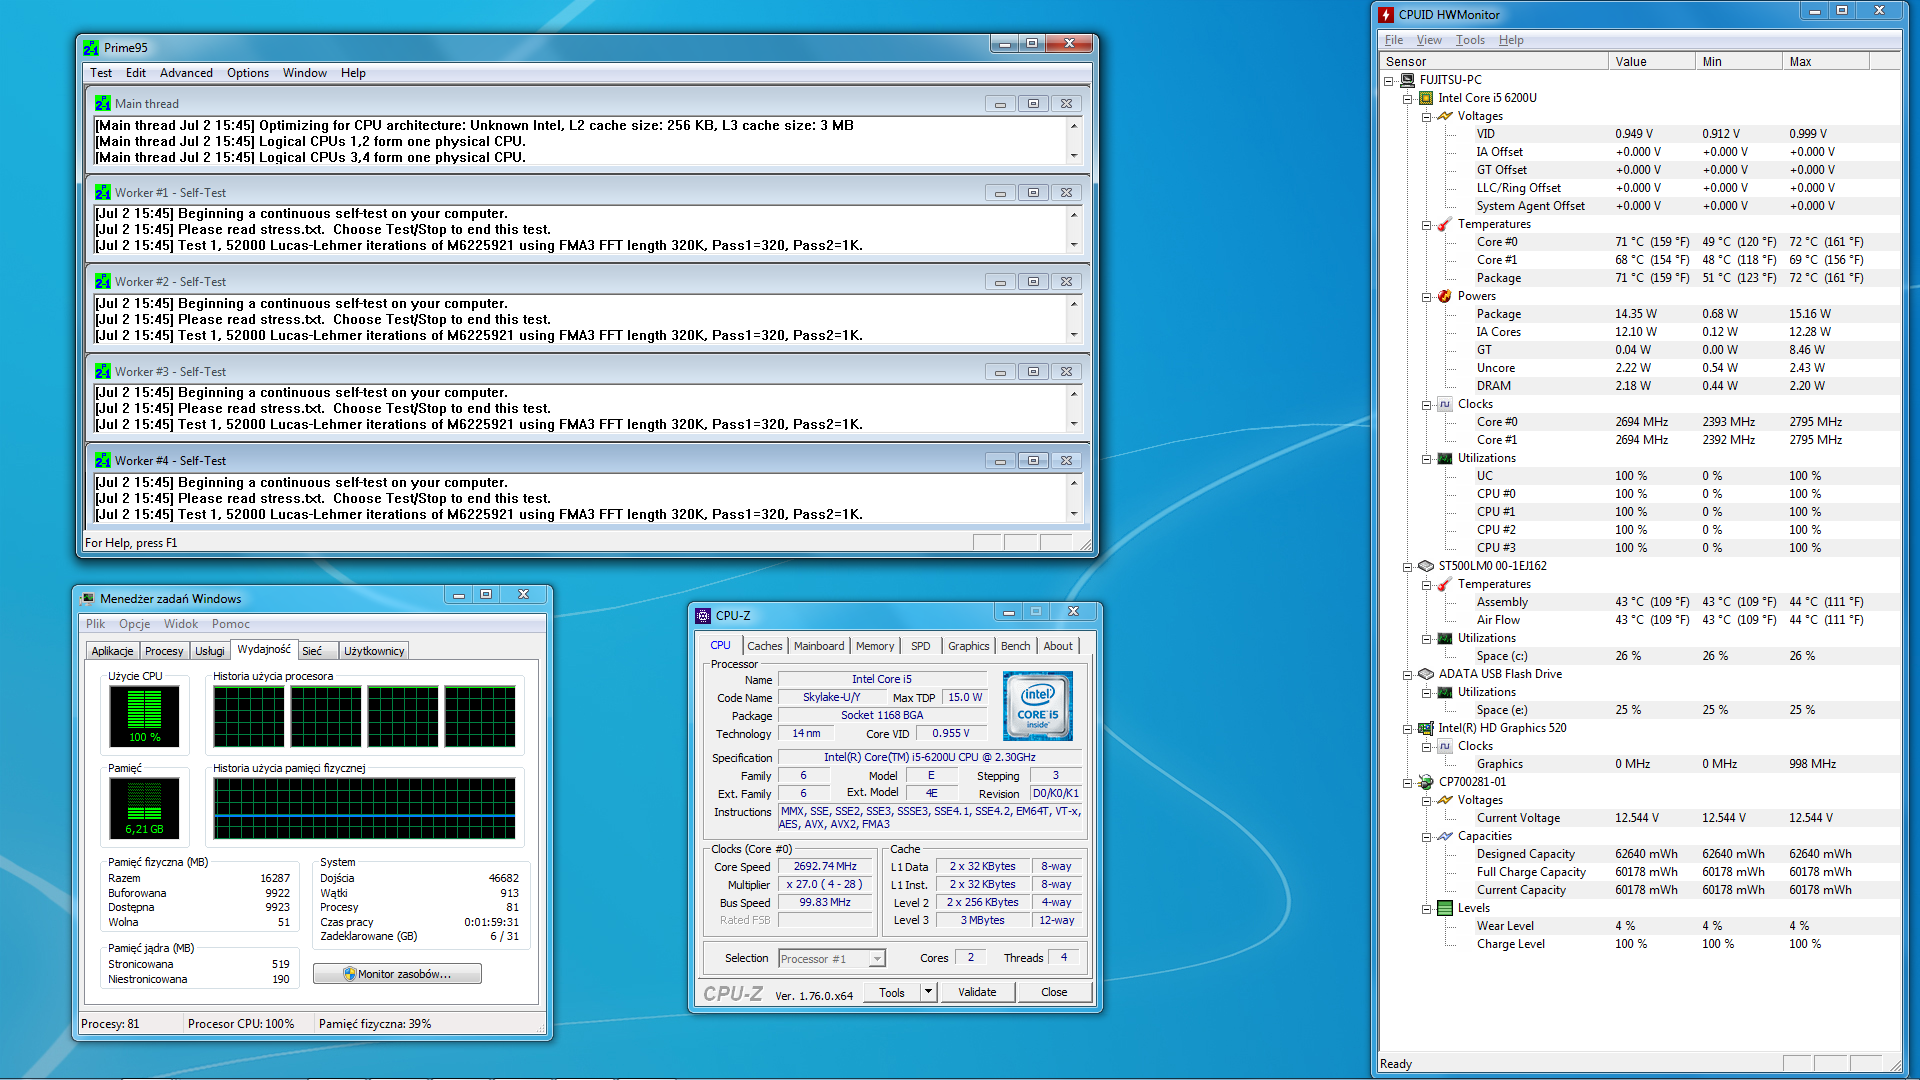Click the shield icon on Monitor zasobów button

pos(350,974)
